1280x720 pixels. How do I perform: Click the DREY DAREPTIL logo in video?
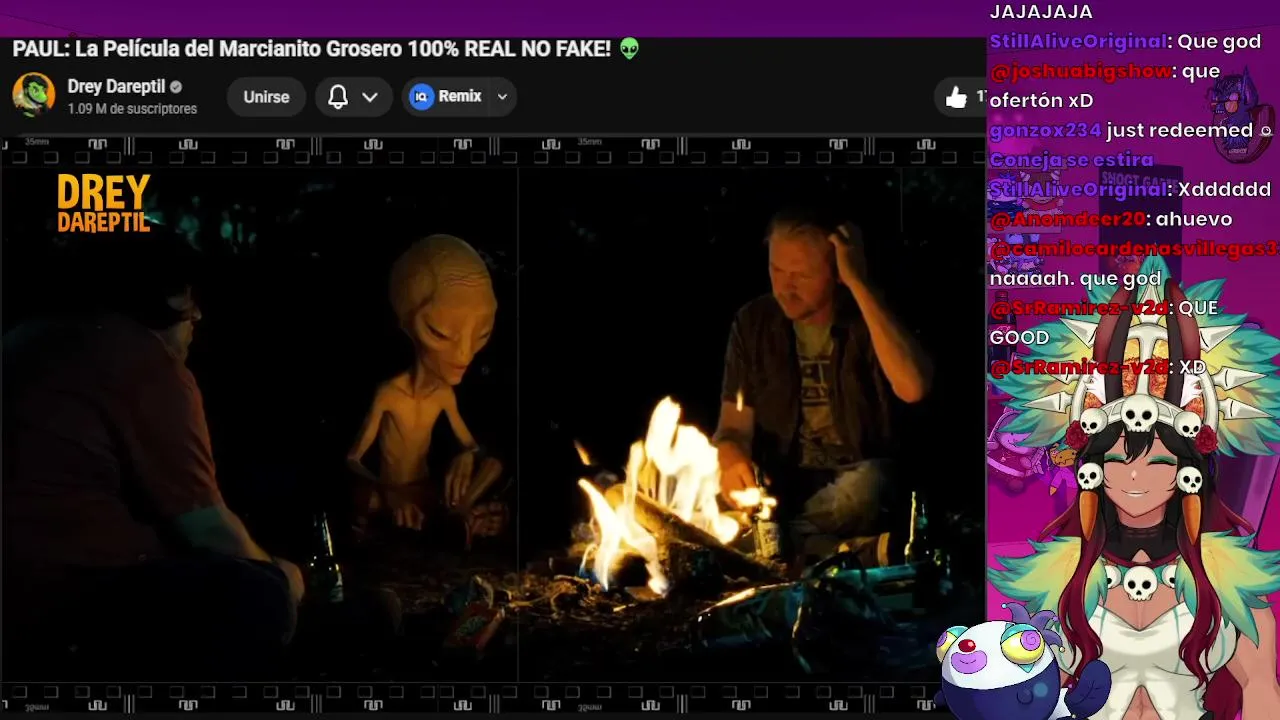click(104, 203)
